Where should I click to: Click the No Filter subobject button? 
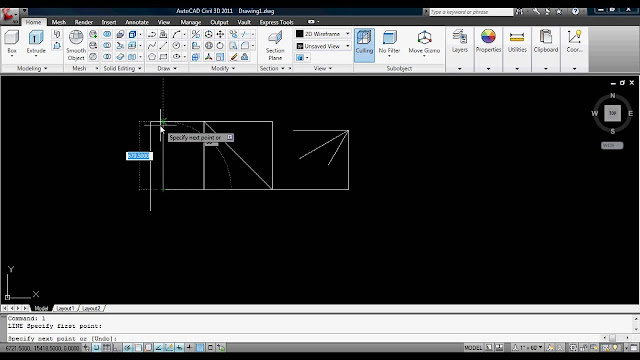389,42
